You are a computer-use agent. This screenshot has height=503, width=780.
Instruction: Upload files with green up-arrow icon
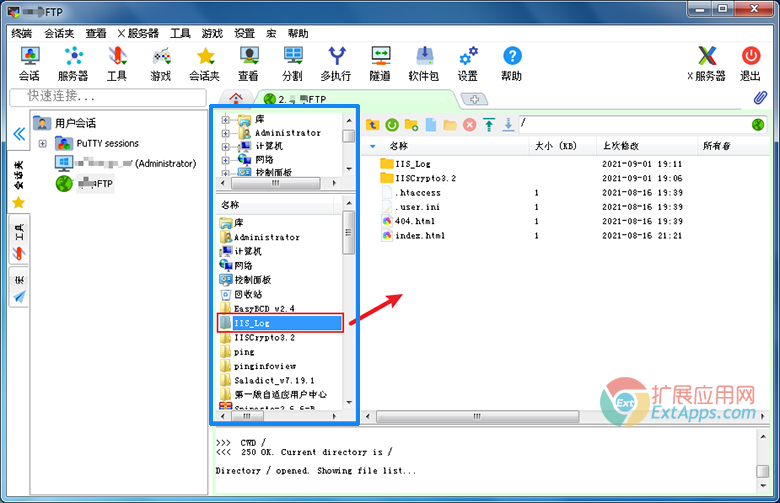coord(489,125)
